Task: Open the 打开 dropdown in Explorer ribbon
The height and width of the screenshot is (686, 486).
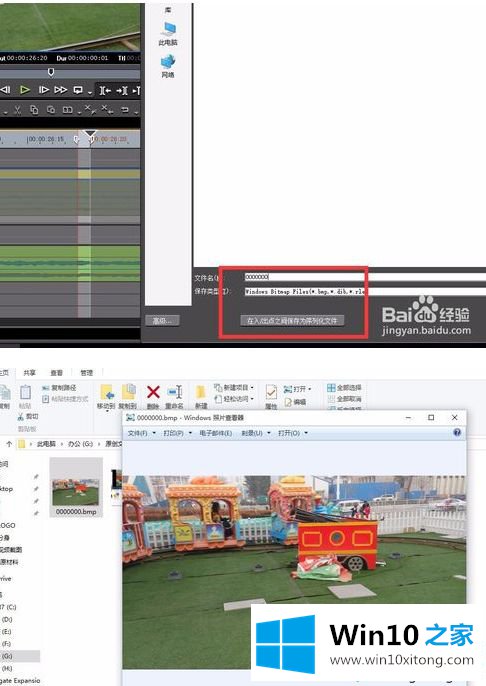Action: pyautogui.click(x=297, y=389)
